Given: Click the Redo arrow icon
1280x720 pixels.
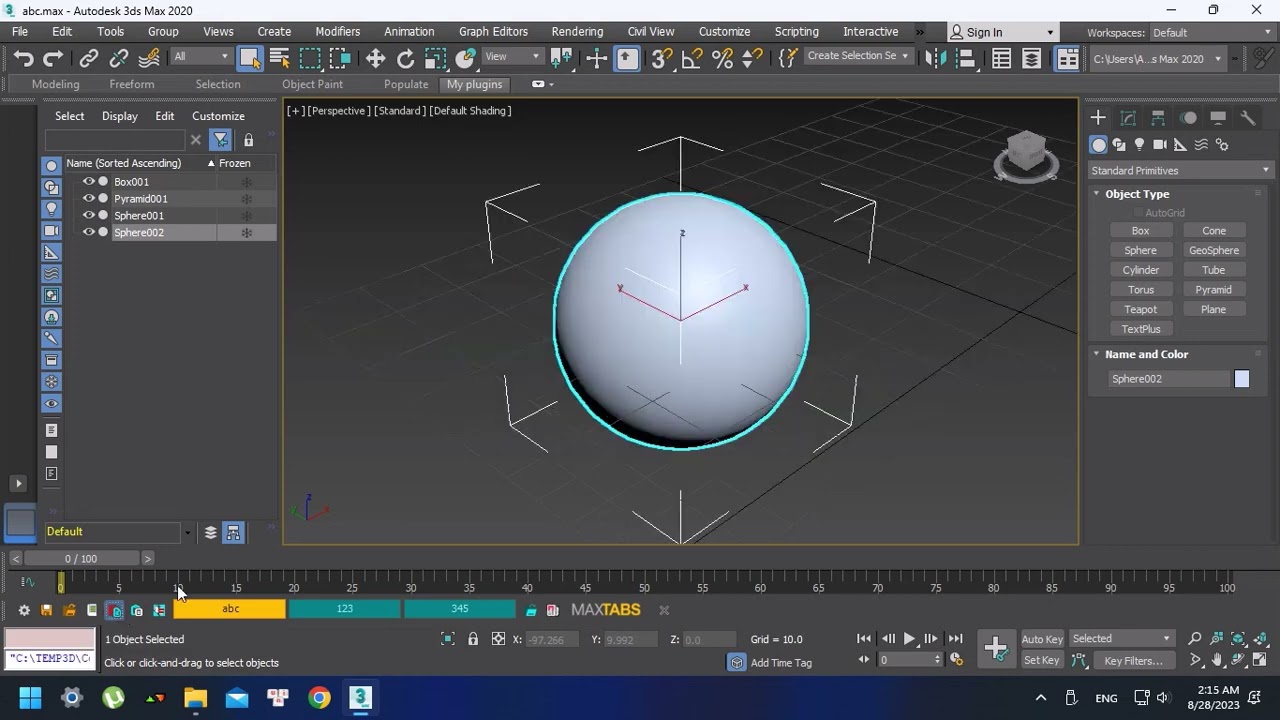Looking at the screenshot, I should click(x=54, y=59).
